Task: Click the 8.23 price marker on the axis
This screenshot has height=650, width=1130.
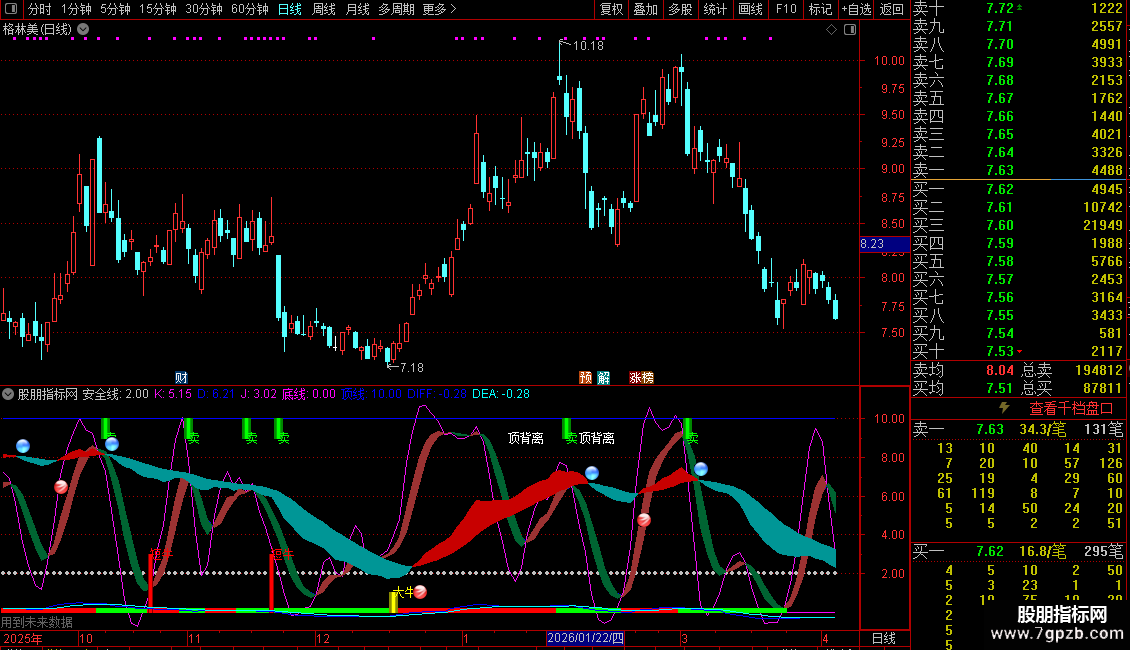Action: pyautogui.click(x=872, y=243)
